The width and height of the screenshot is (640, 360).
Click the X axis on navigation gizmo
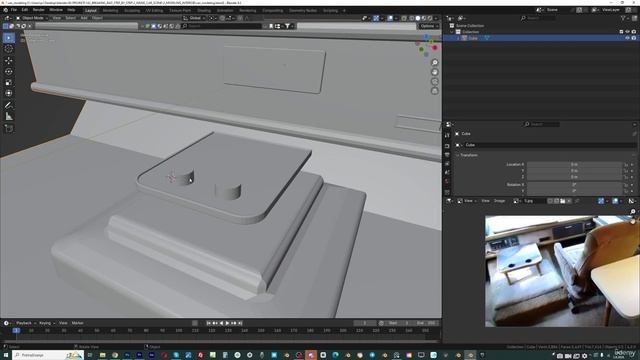[435, 48]
